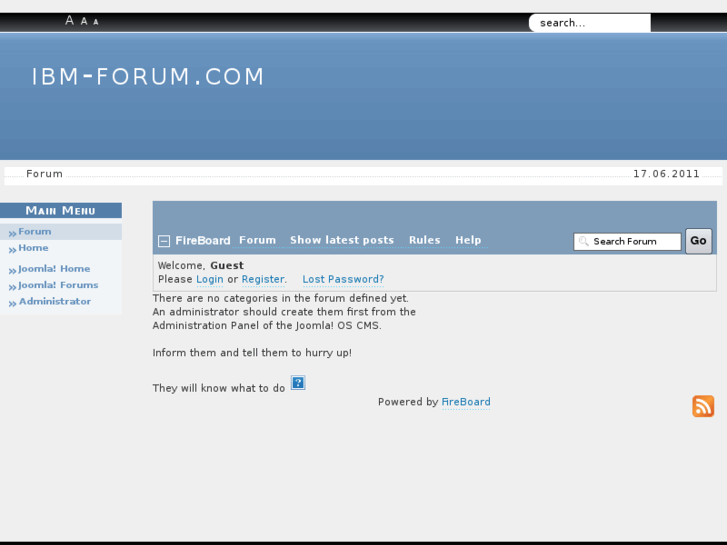The image size is (727, 545).
Task: Select Home in Main Menu
Action: 33,248
